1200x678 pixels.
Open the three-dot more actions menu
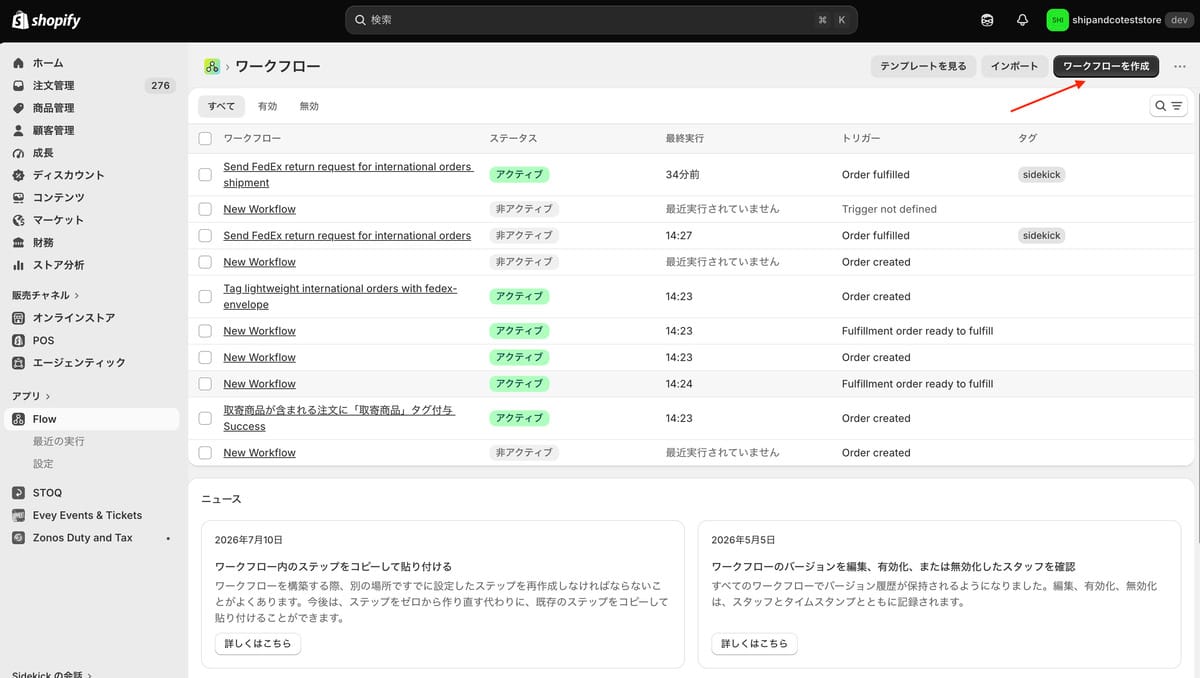(x=1179, y=66)
